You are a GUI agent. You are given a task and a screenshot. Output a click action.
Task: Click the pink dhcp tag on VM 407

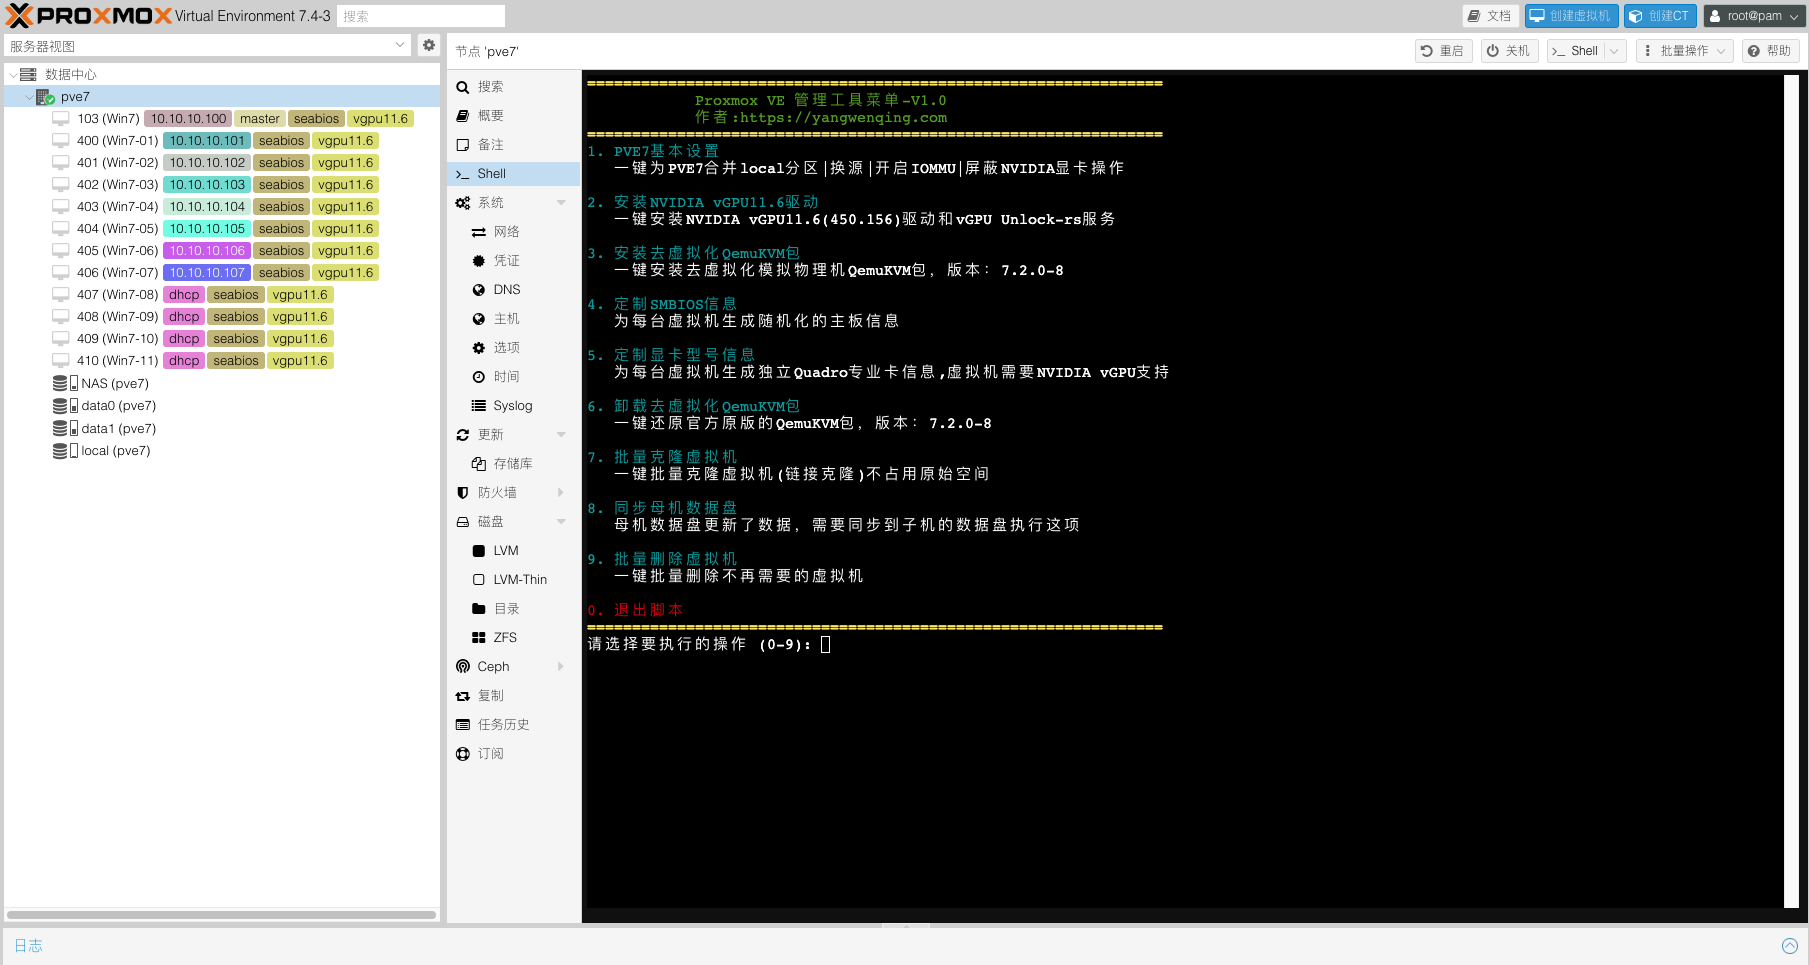[184, 295]
